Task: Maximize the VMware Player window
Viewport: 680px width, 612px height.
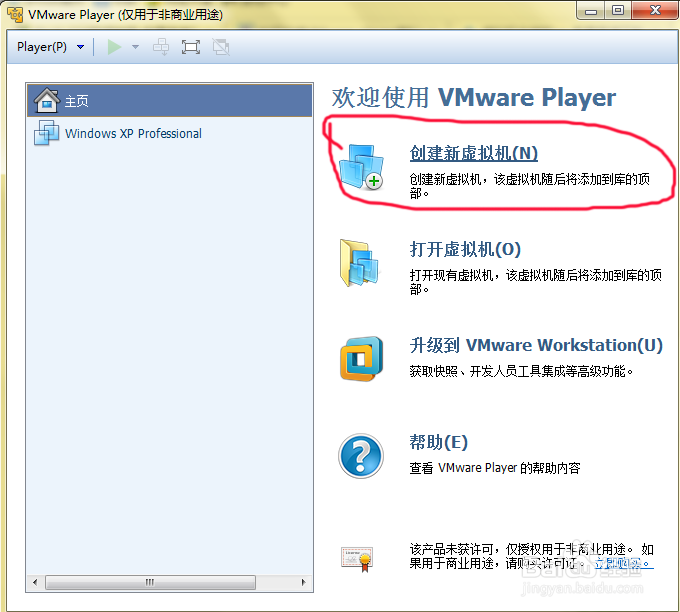Action: [618, 11]
